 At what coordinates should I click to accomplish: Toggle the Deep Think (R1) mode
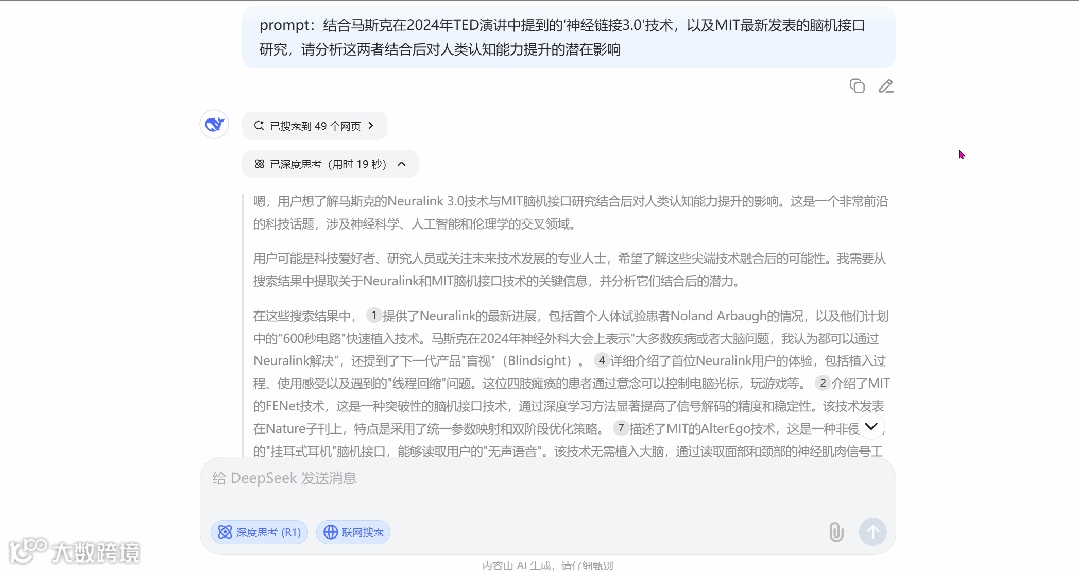click(x=260, y=532)
